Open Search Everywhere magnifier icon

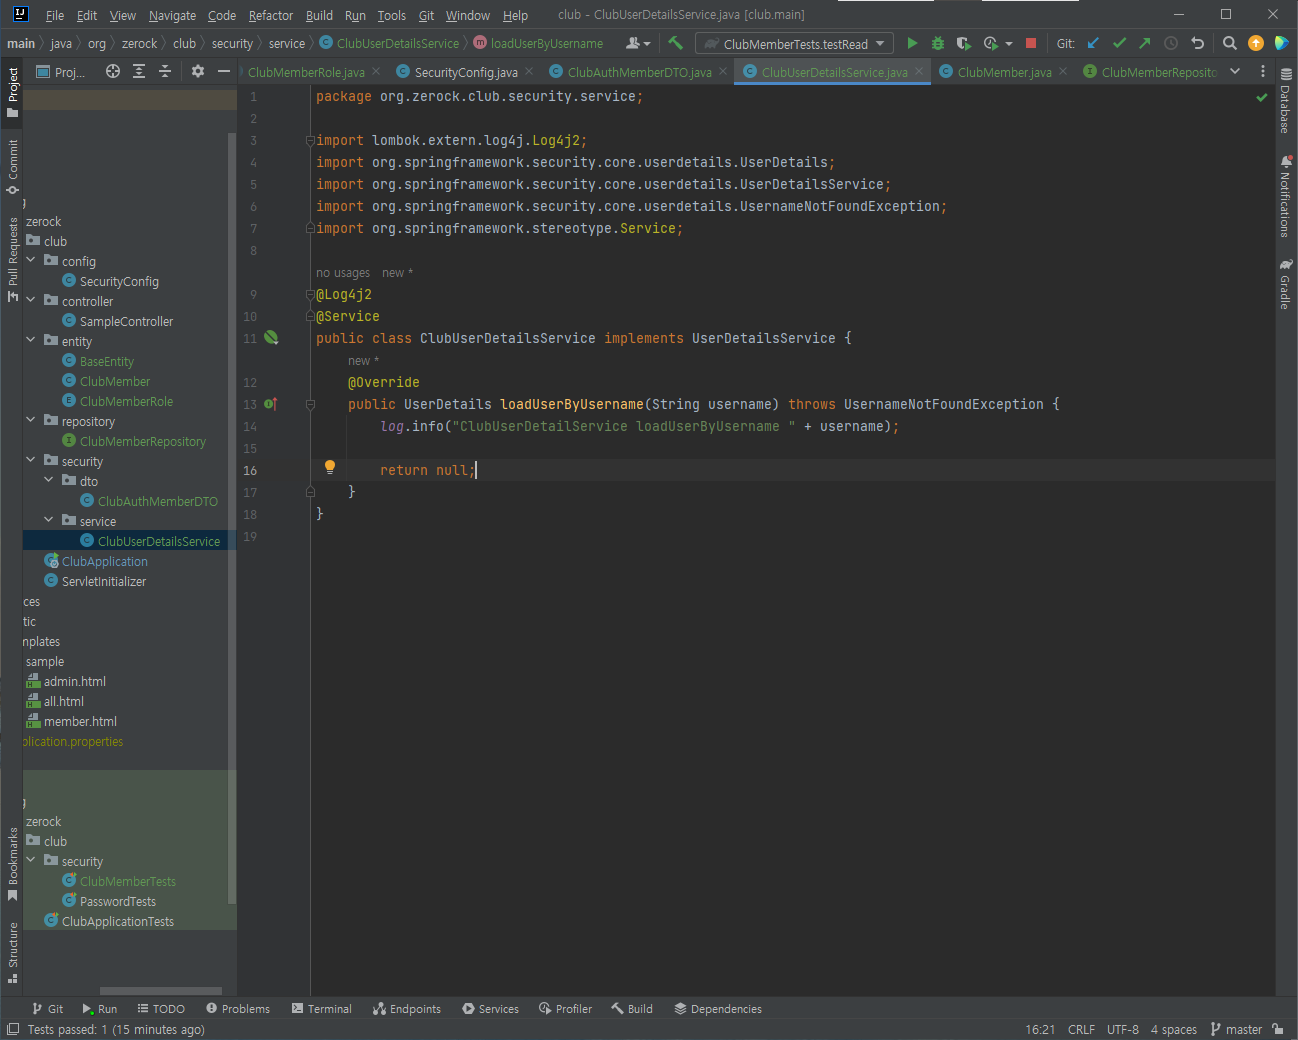(1230, 43)
